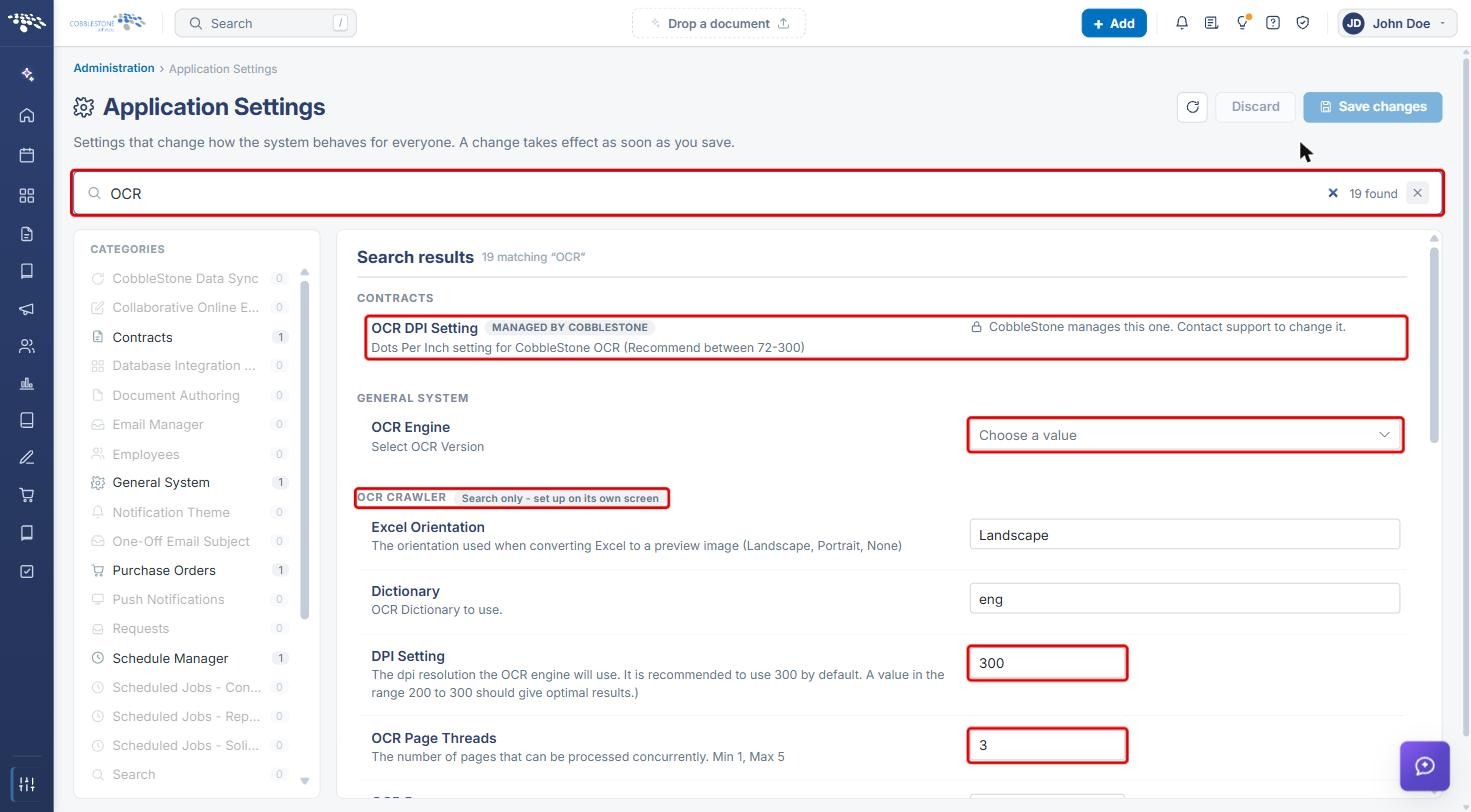Open the sliders settings icon at sidebar bottom

tap(27, 784)
